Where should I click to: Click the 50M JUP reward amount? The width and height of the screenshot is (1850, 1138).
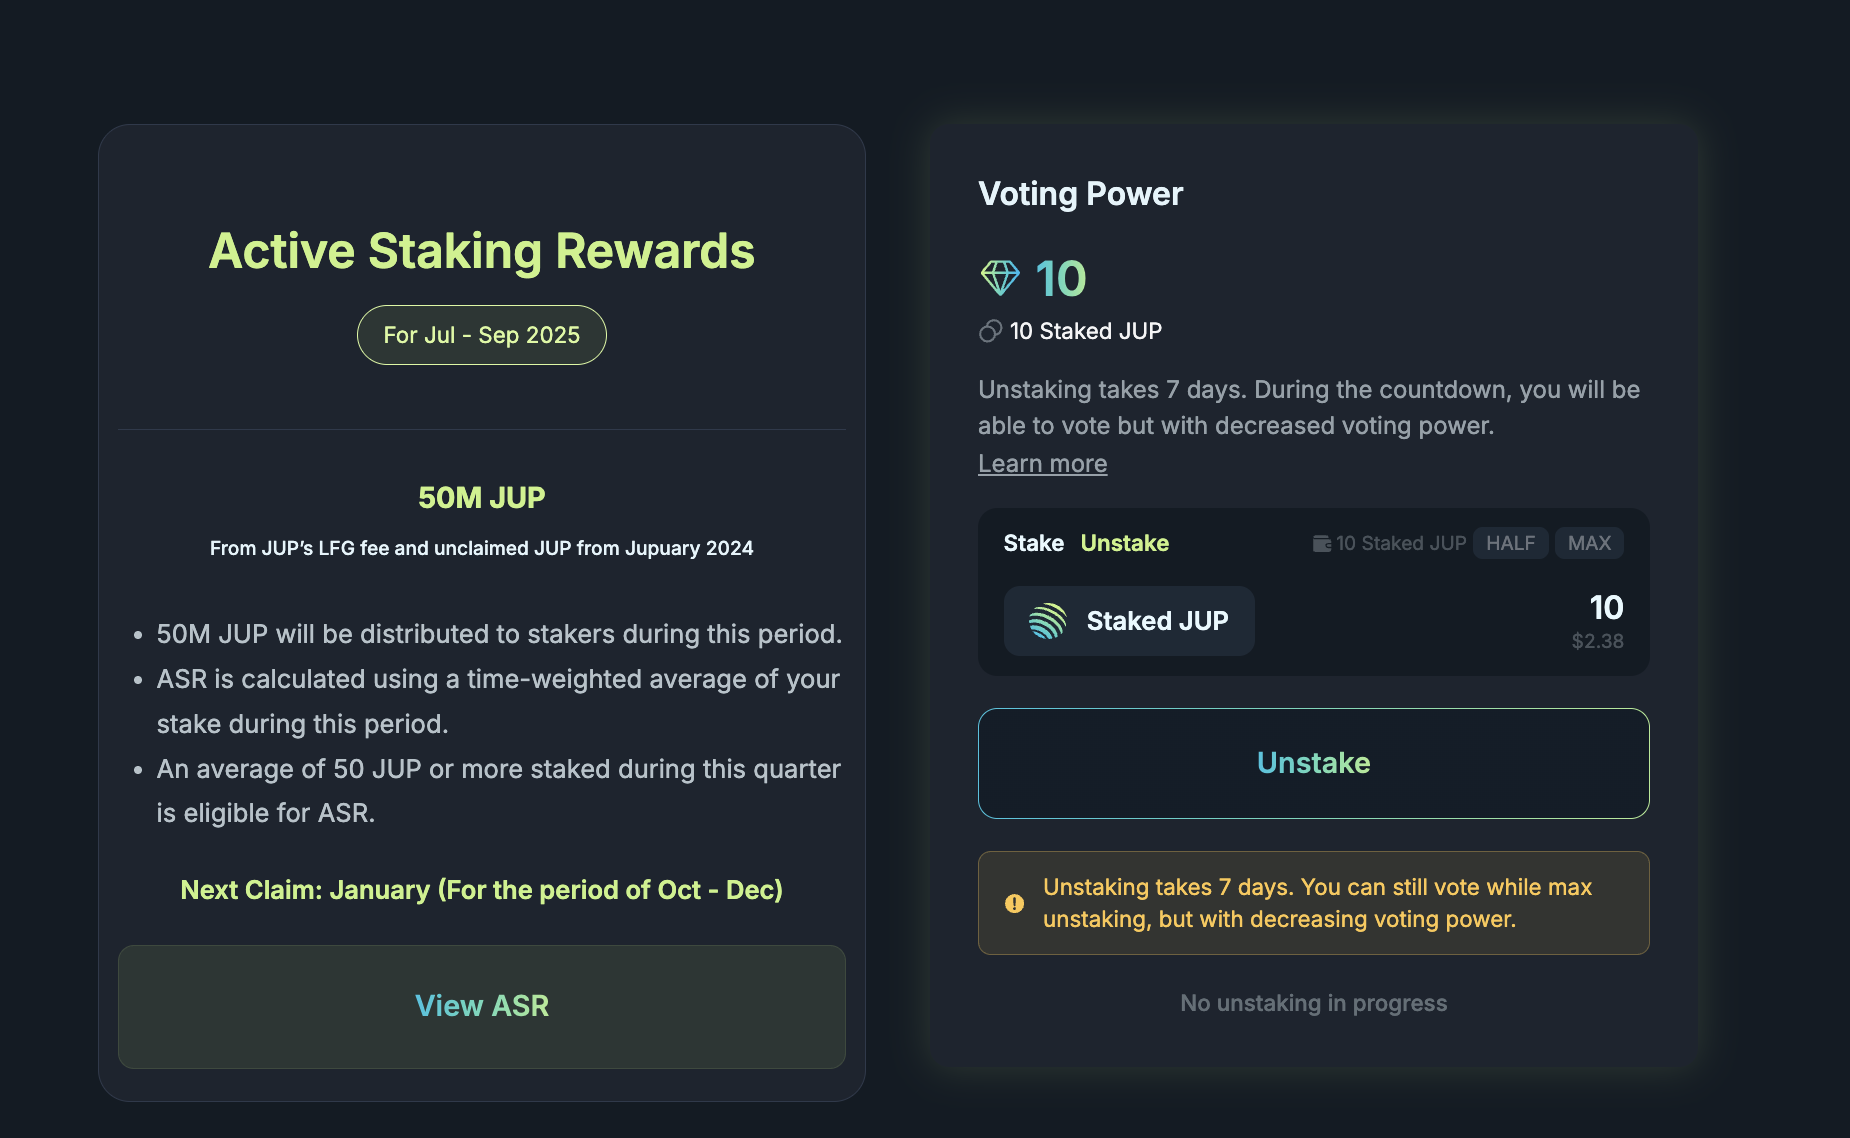tap(481, 497)
